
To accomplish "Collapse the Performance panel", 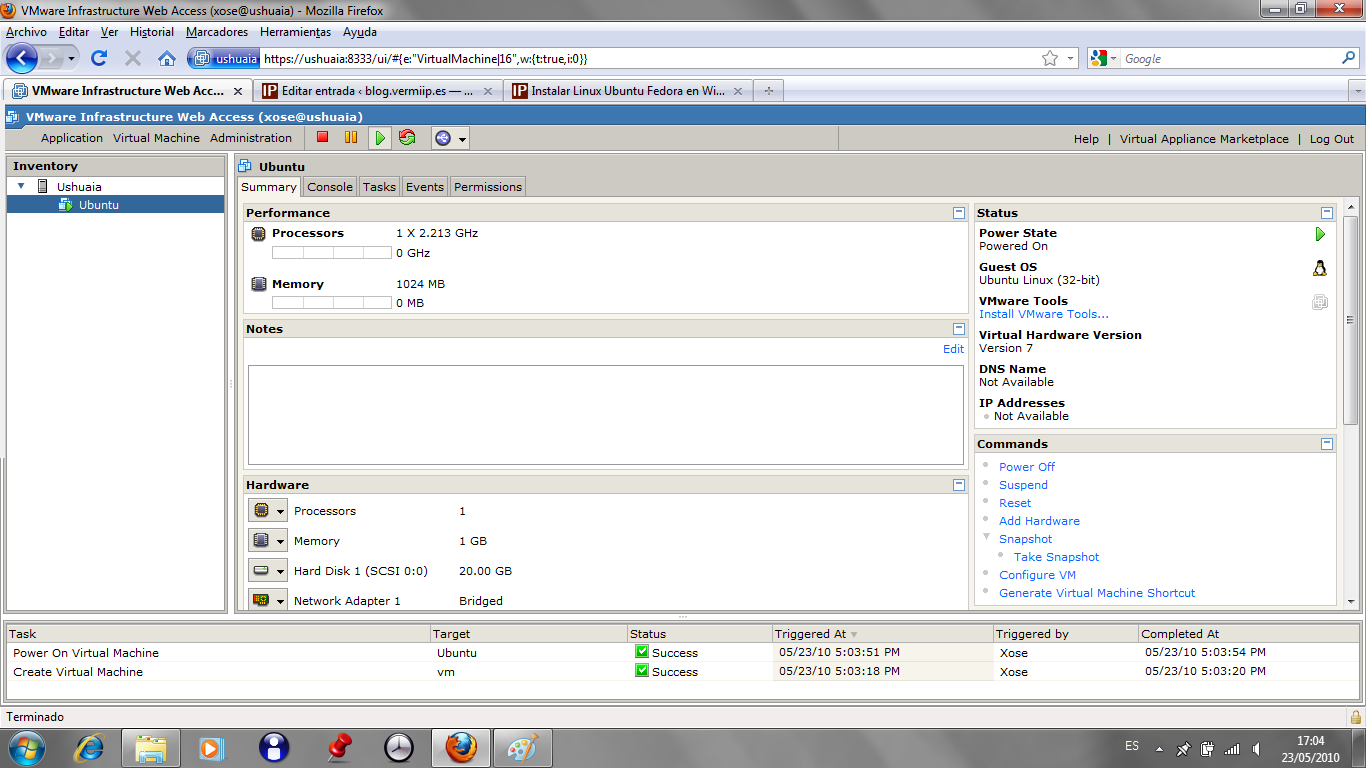I will (x=958, y=213).
